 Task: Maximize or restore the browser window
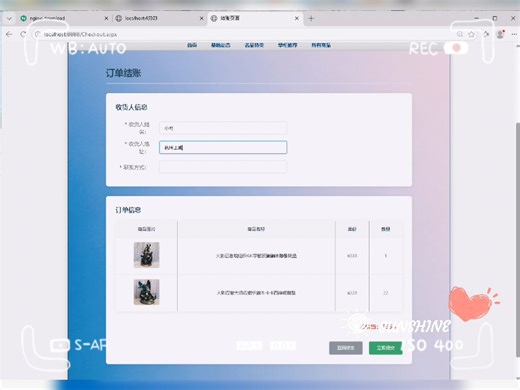[x=495, y=18]
